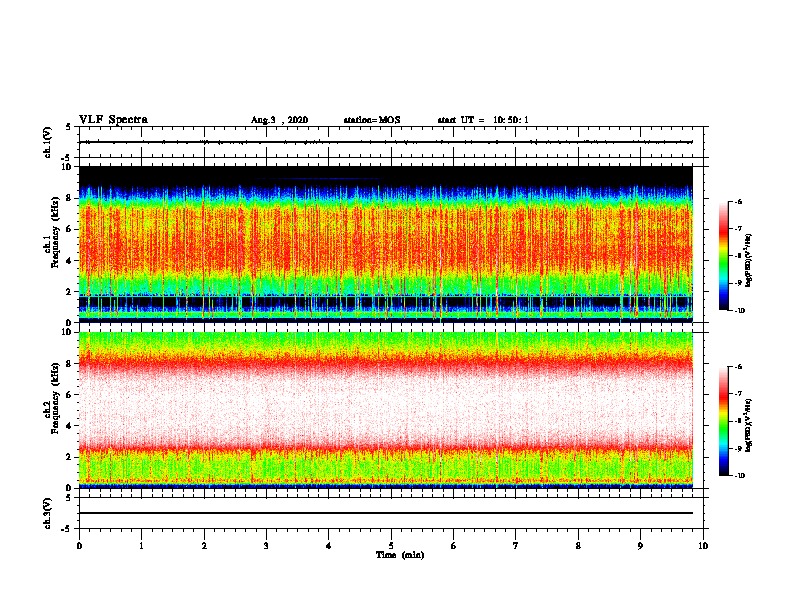Click time axis tick label "0"
Screen dimensions: 792x612
[x=79, y=546]
